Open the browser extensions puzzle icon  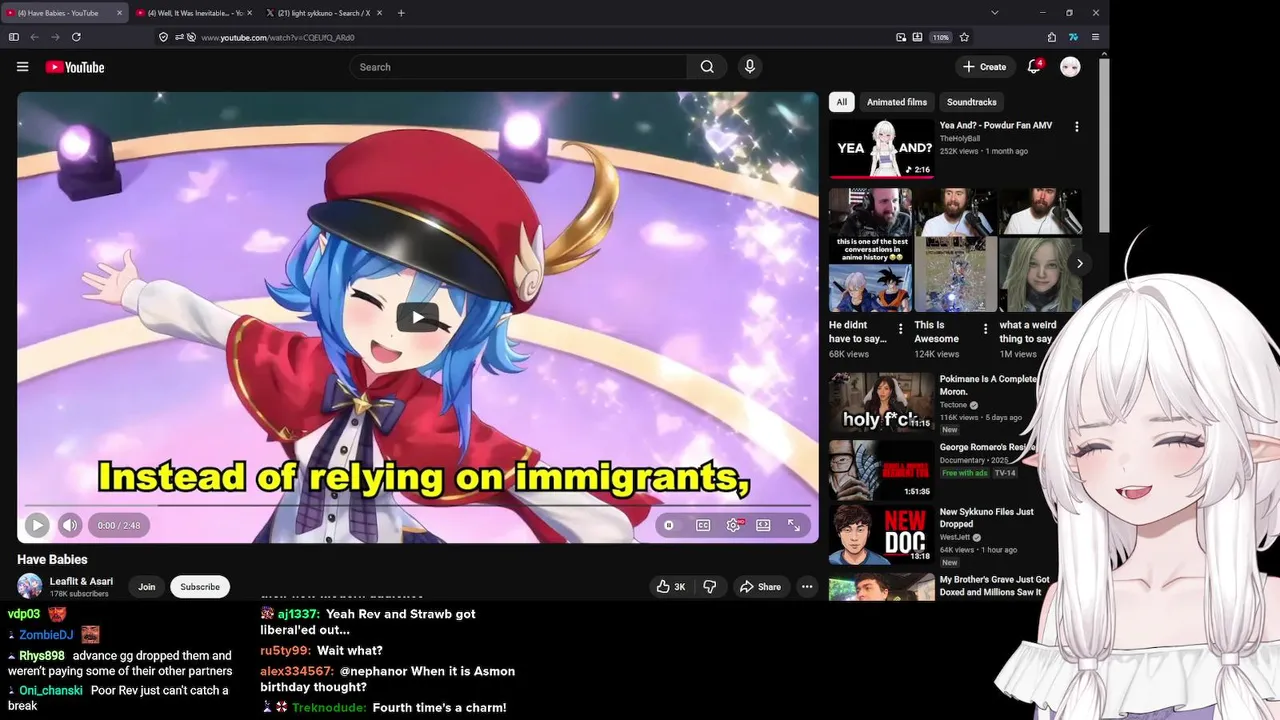pos(1052,37)
